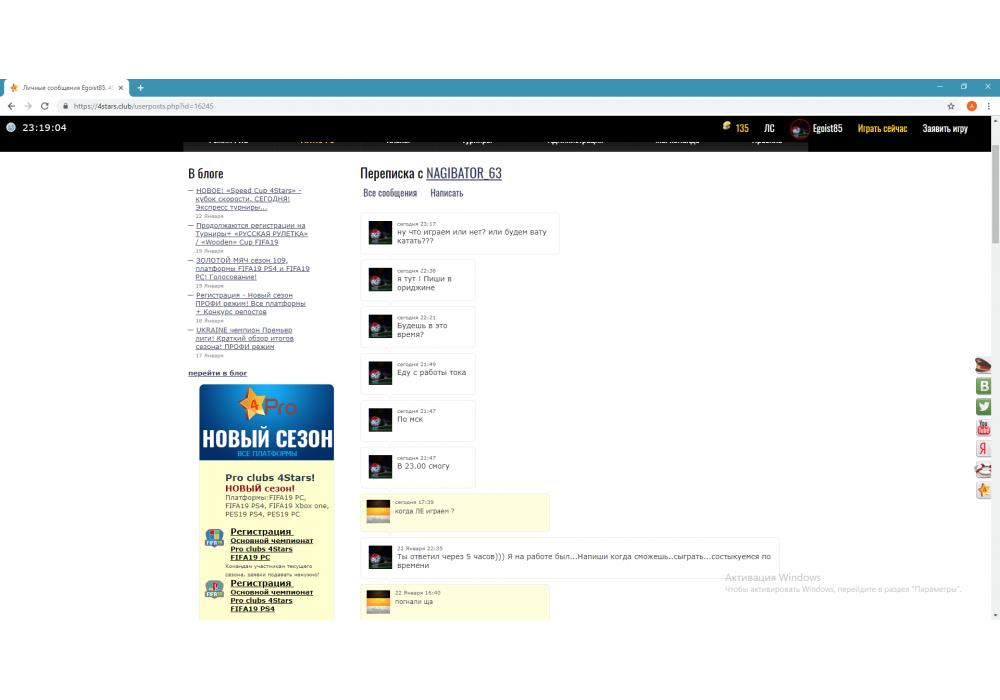Open blog post 'ЗОЛОТОЙ МЯЧ сезон 109'
This screenshot has width=1000, height=700.
click(x=252, y=268)
